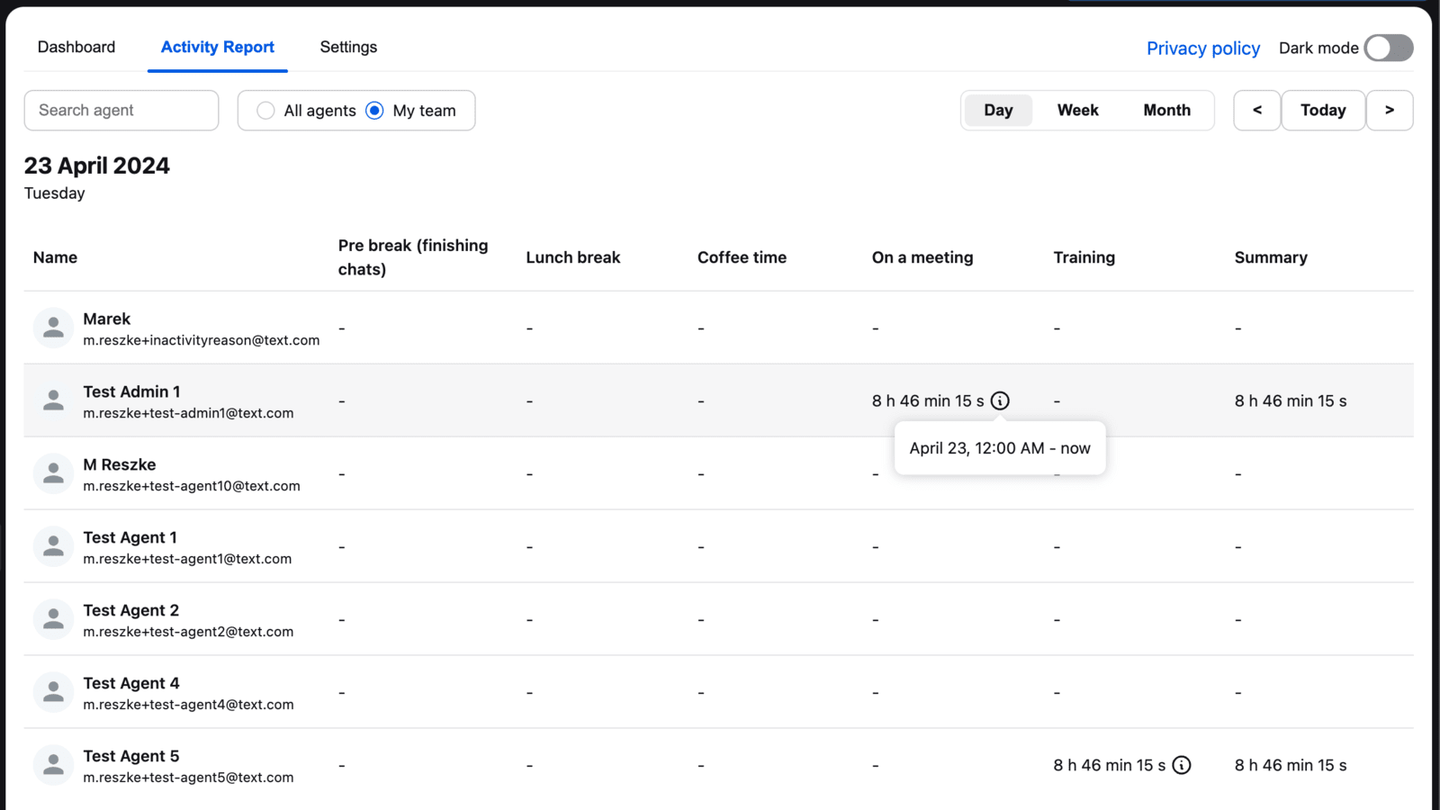Click Test Agent 1 avatar icon
This screenshot has height=810, width=1440.
click(54, 547)
